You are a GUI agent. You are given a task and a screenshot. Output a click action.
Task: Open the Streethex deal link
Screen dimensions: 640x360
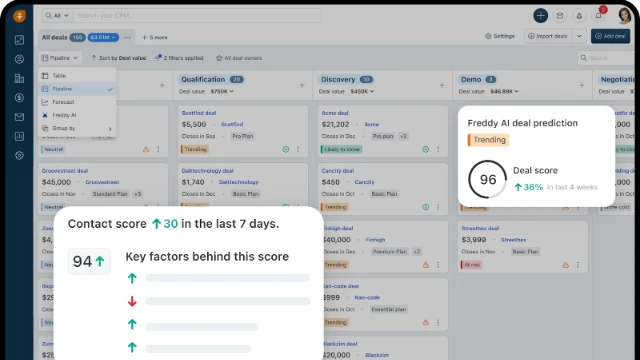point(480,229)
